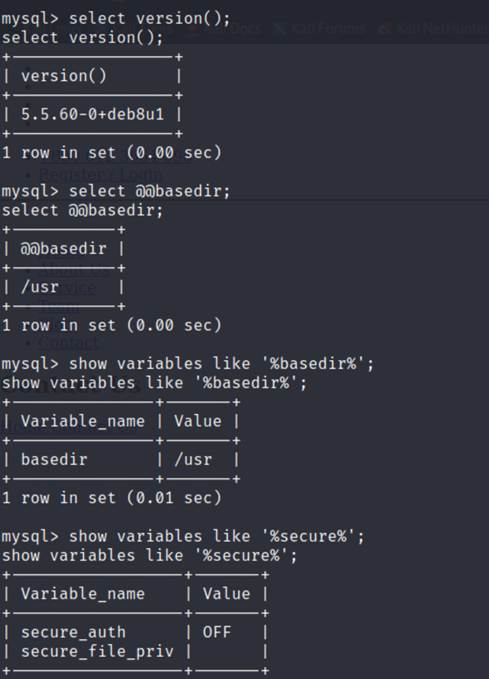
Task: Click the basedir variable name cell
Action: click(x=54, y=459)
